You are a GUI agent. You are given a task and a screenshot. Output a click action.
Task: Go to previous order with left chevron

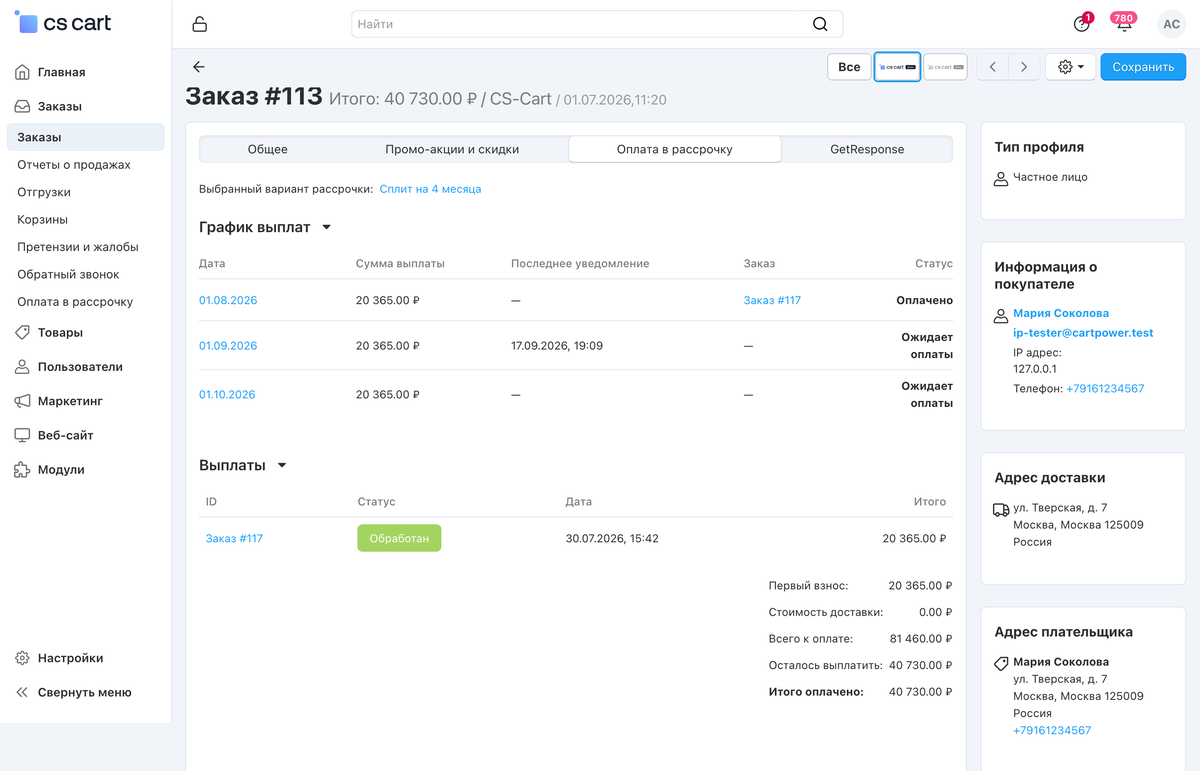[x=992, y=67]
